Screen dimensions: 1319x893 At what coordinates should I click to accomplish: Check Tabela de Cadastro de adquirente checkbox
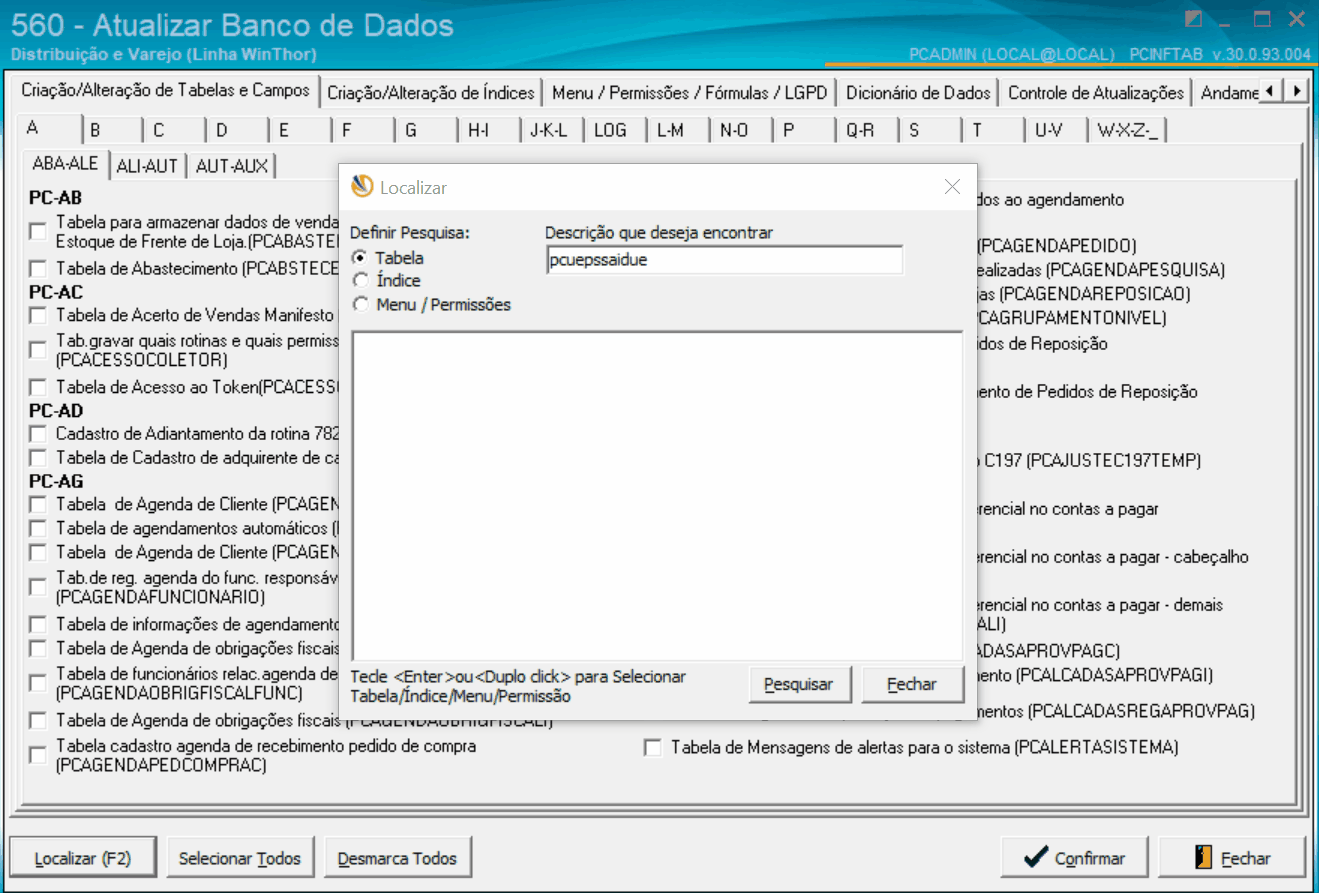click(x=38, y=458)
